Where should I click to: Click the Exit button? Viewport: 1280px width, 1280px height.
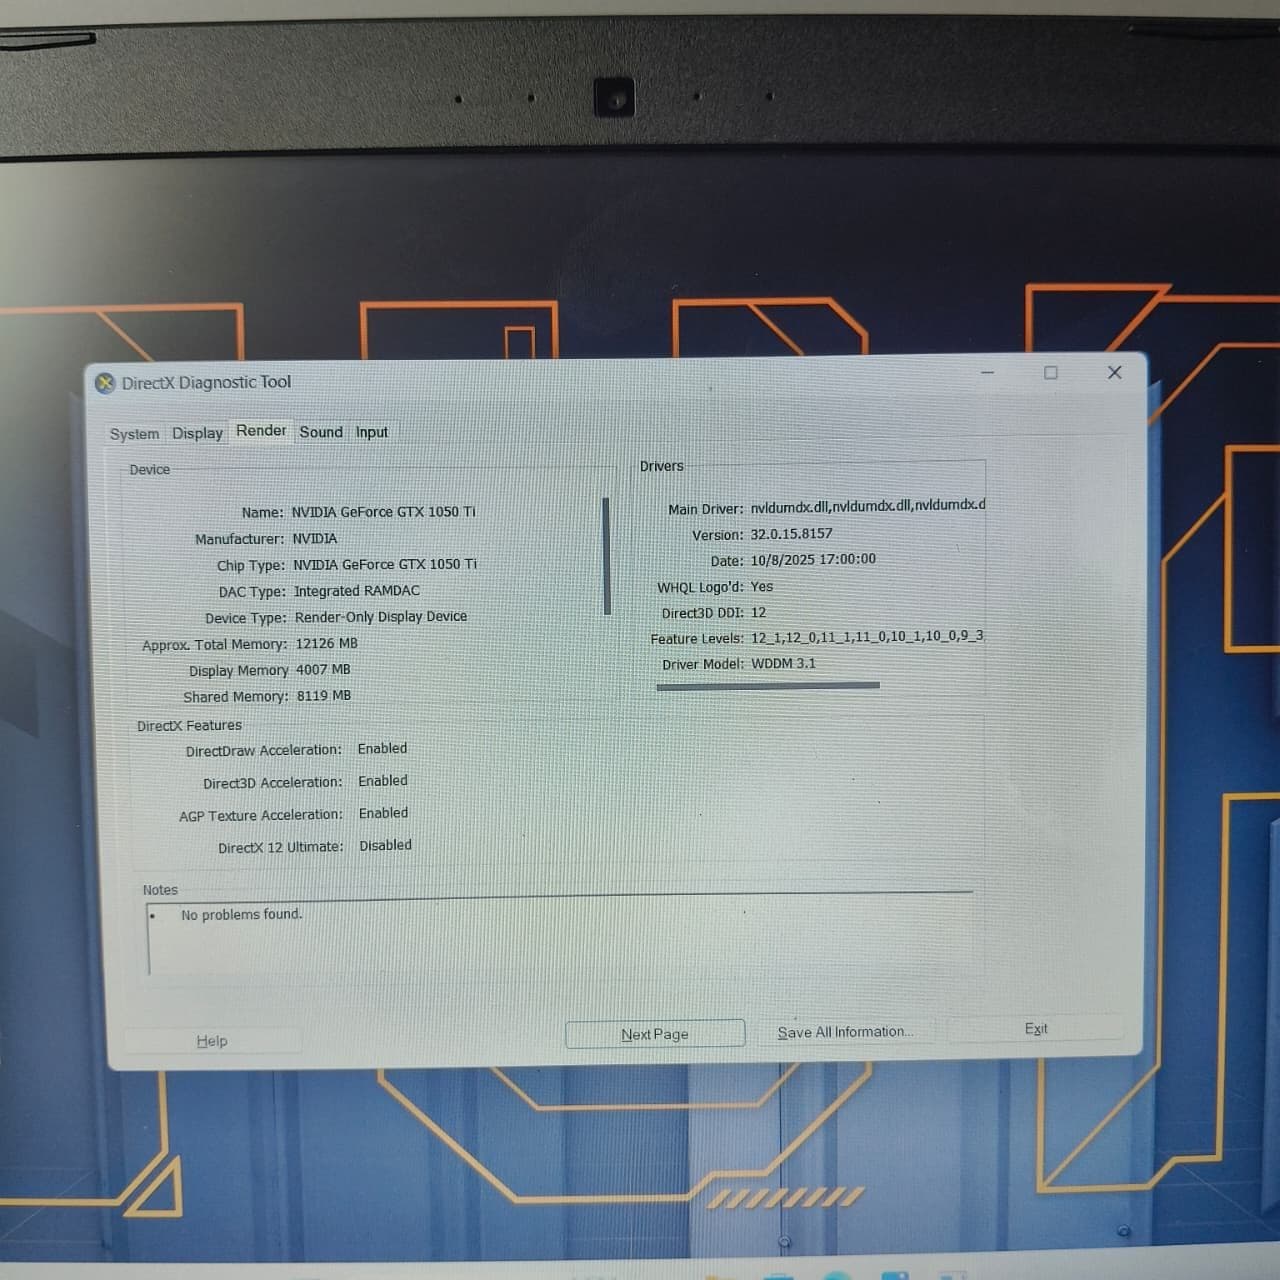(x=1036, y=1029)
